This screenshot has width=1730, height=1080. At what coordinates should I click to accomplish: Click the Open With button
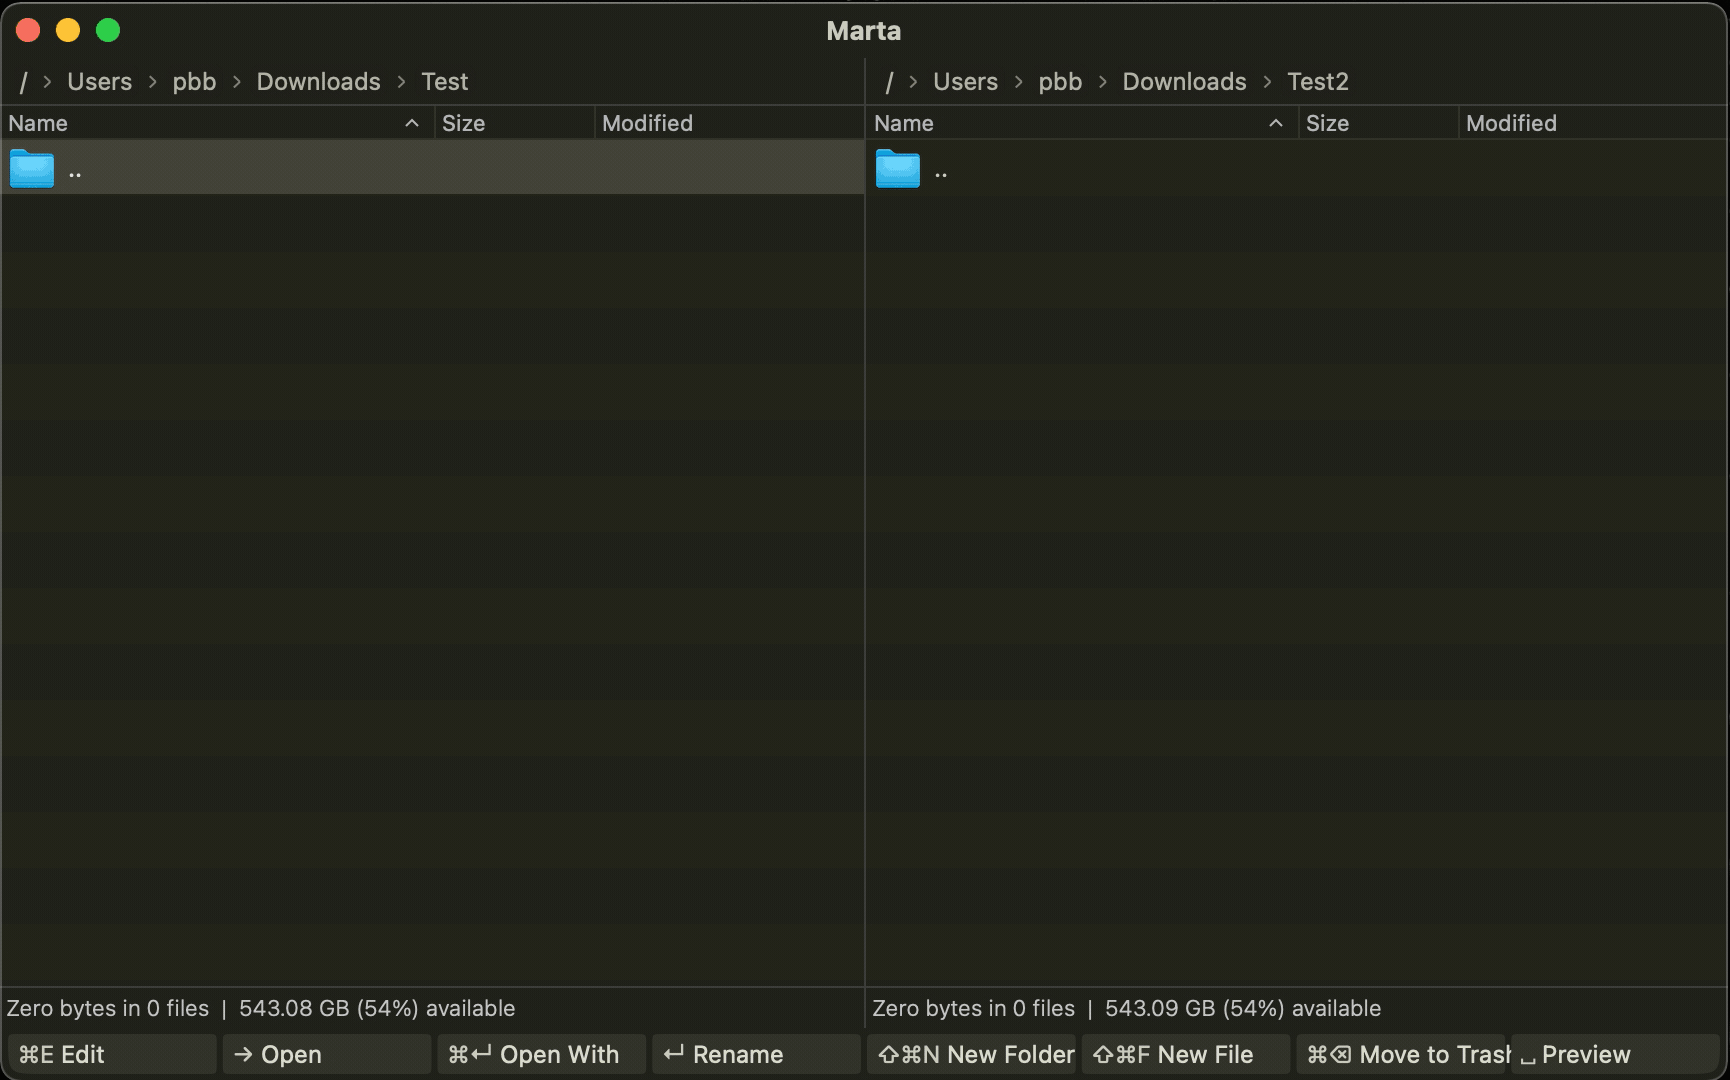tap(542, 1054)
